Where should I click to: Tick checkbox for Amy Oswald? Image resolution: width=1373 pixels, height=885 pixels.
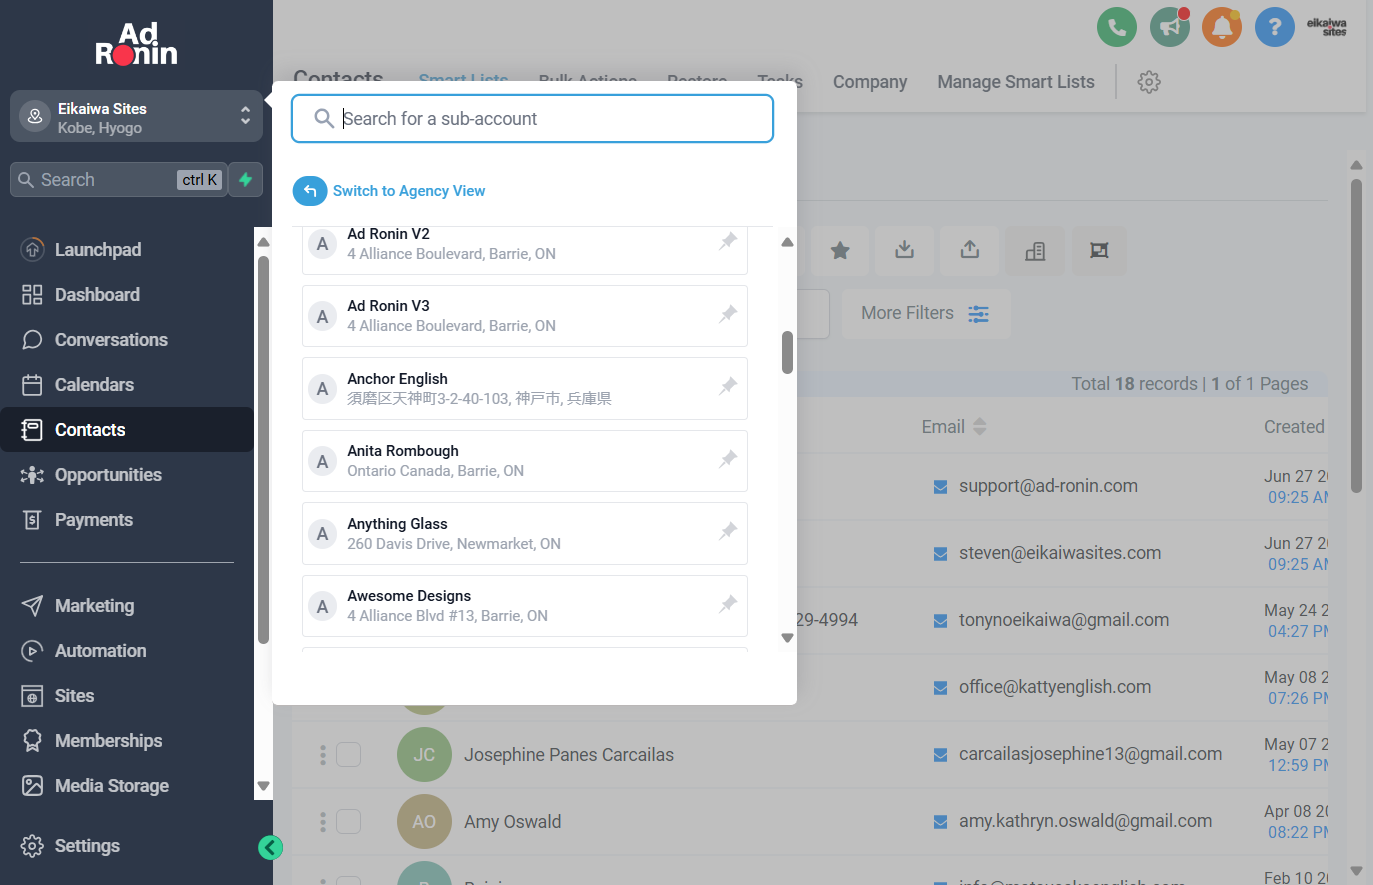tap(348, 821)
